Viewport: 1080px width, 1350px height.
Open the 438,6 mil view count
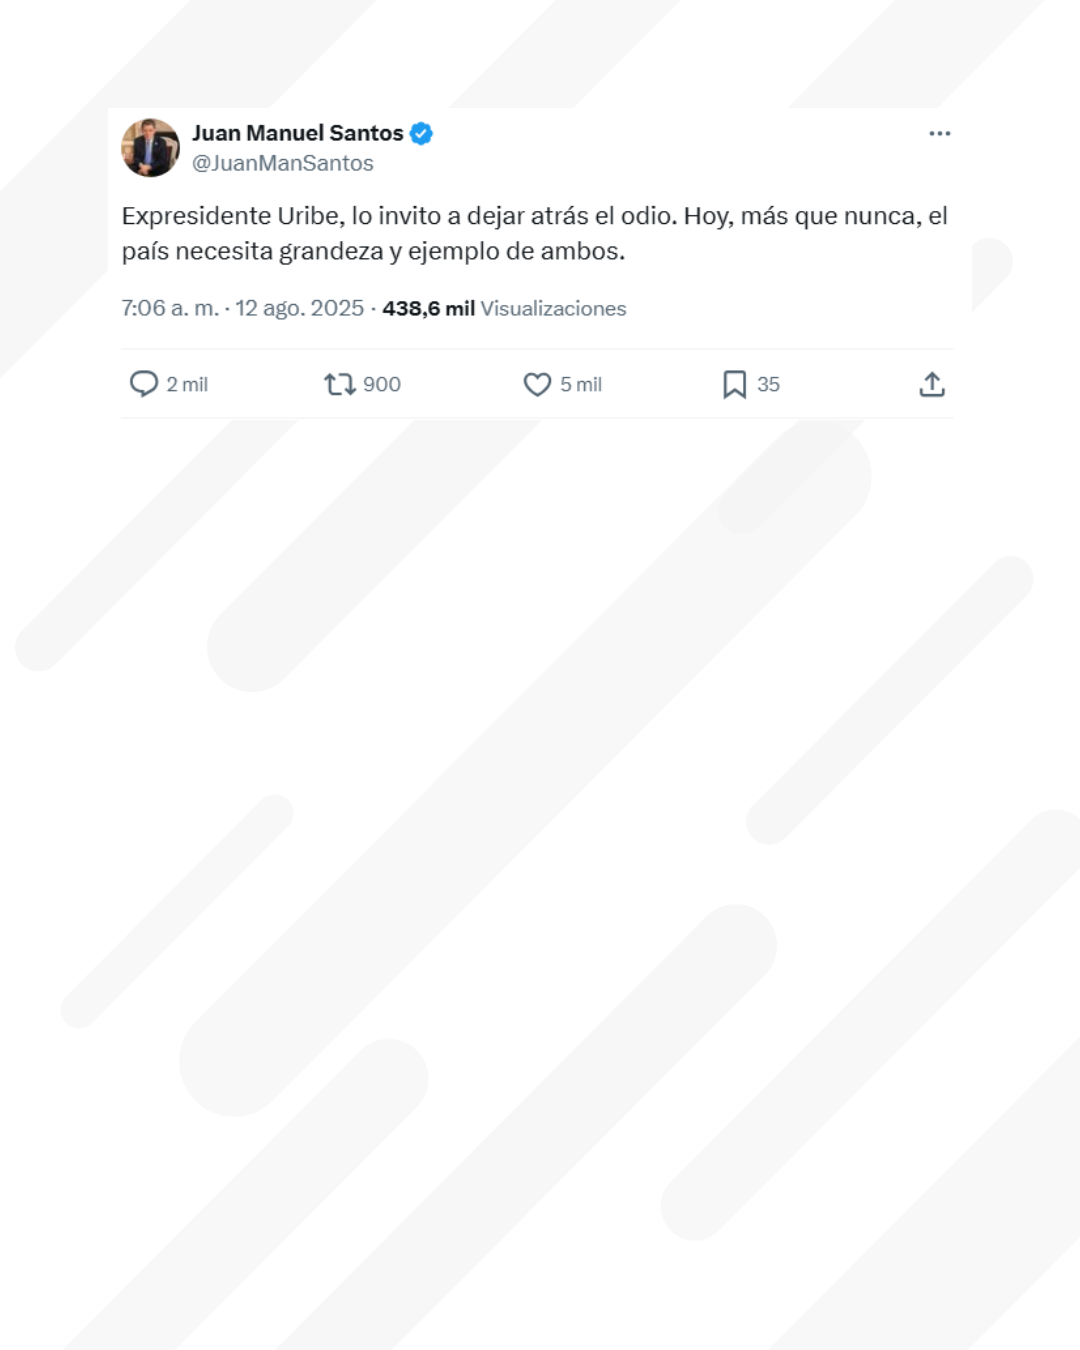point(428,308)
